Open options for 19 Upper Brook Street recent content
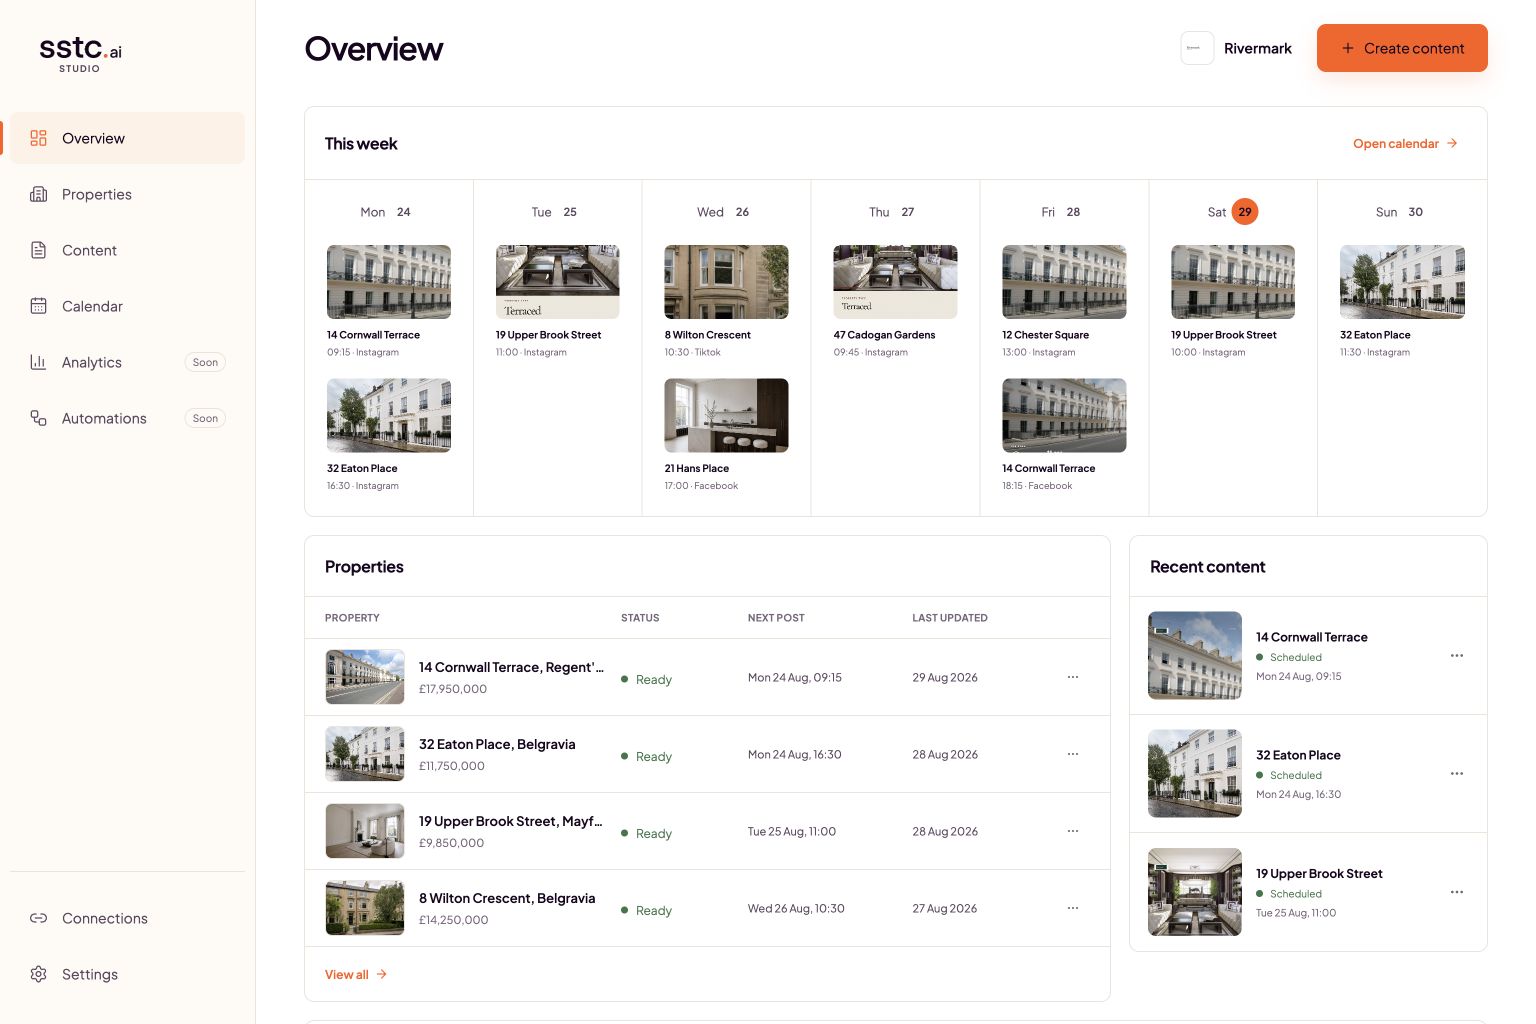This screenshot has width=1536, height=1024. point(1457,892)
